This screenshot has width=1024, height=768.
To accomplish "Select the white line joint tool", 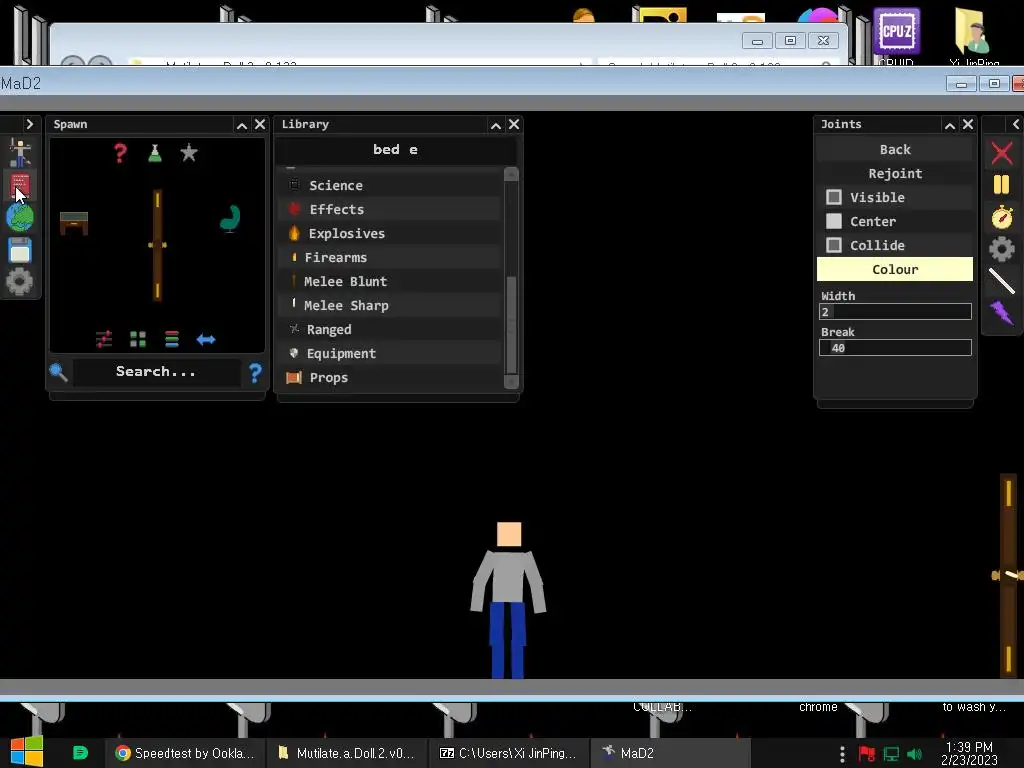I will 1002,281.
